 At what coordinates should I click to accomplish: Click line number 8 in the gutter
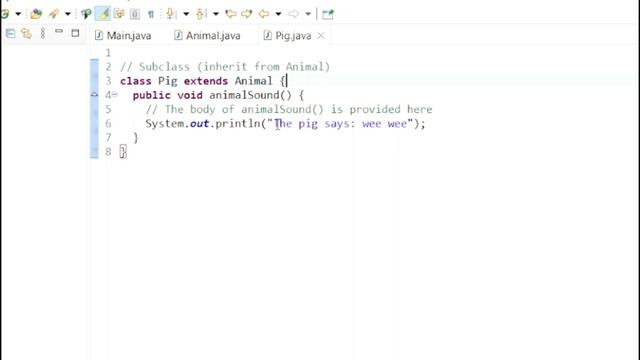pos(108,152)
